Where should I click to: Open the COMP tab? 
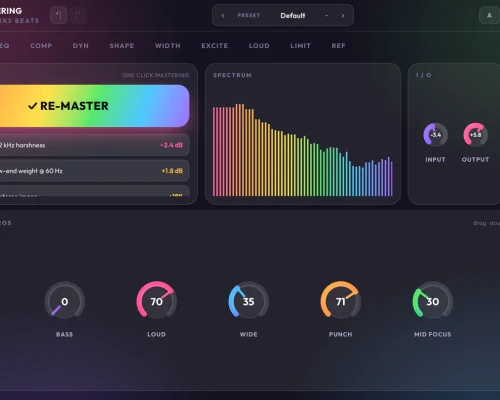click(41, 46)
